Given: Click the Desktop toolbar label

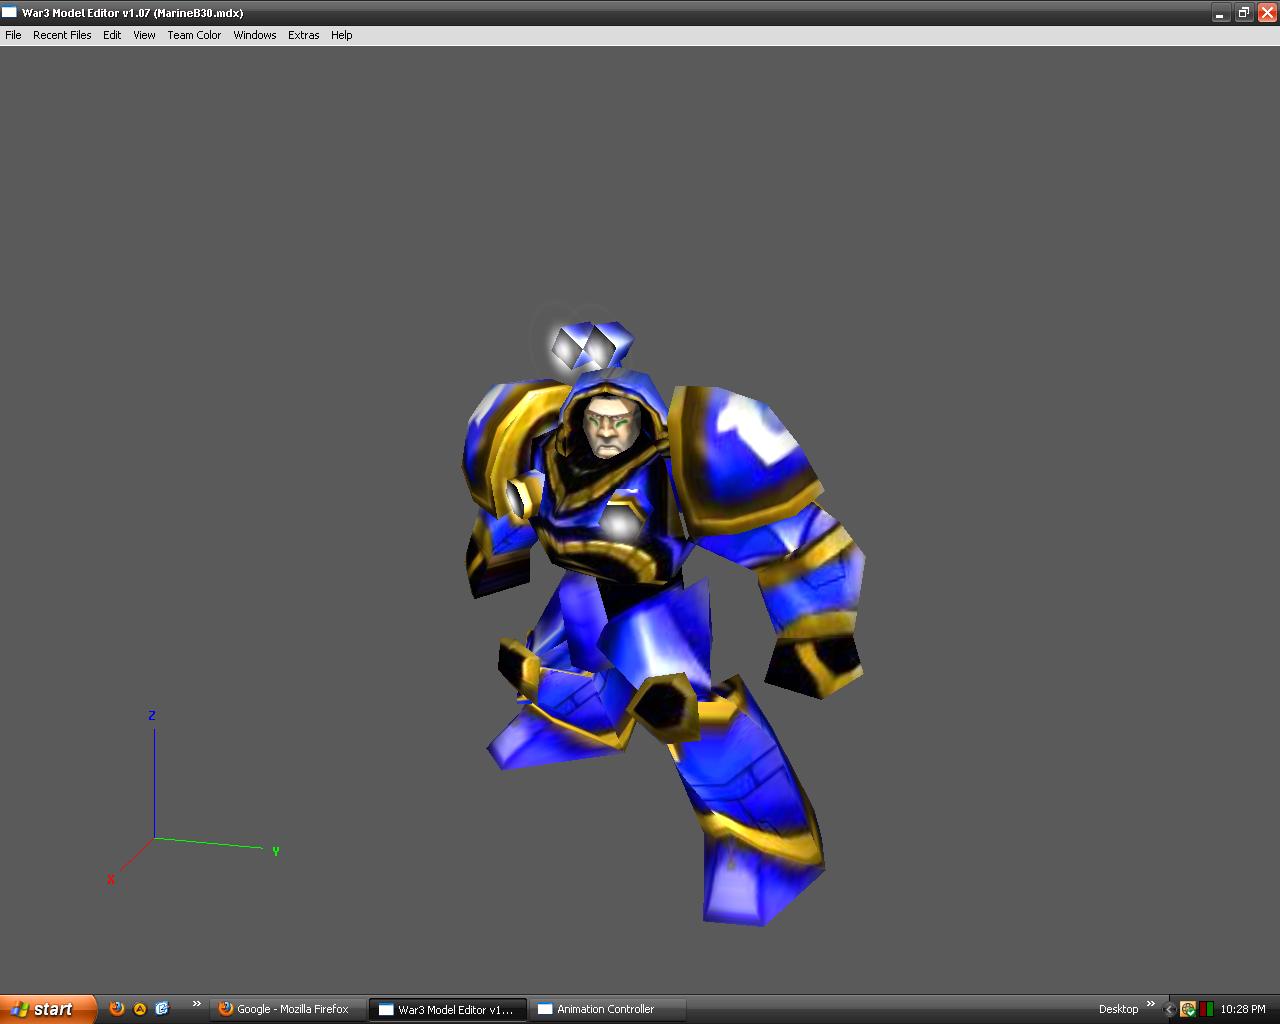Looking at the screenshot, I should point(1118,1009).
